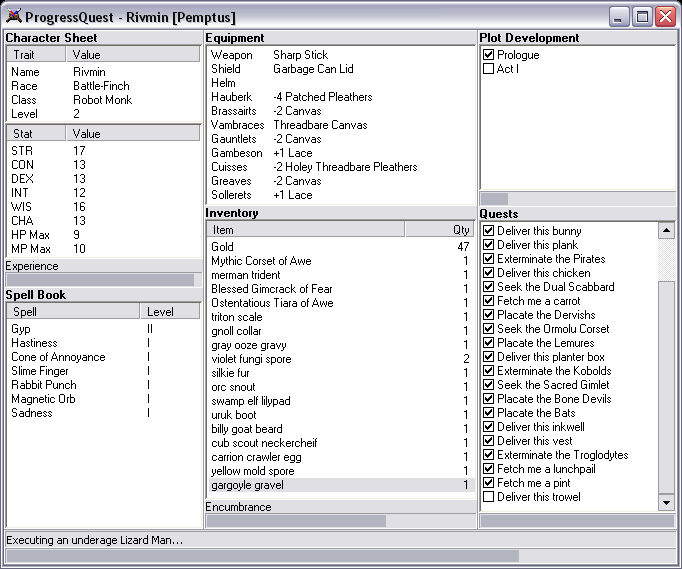Viewport: 682px width, 569px height.
Task: Select the gargoyle gravel row
Action: [340, 485]
